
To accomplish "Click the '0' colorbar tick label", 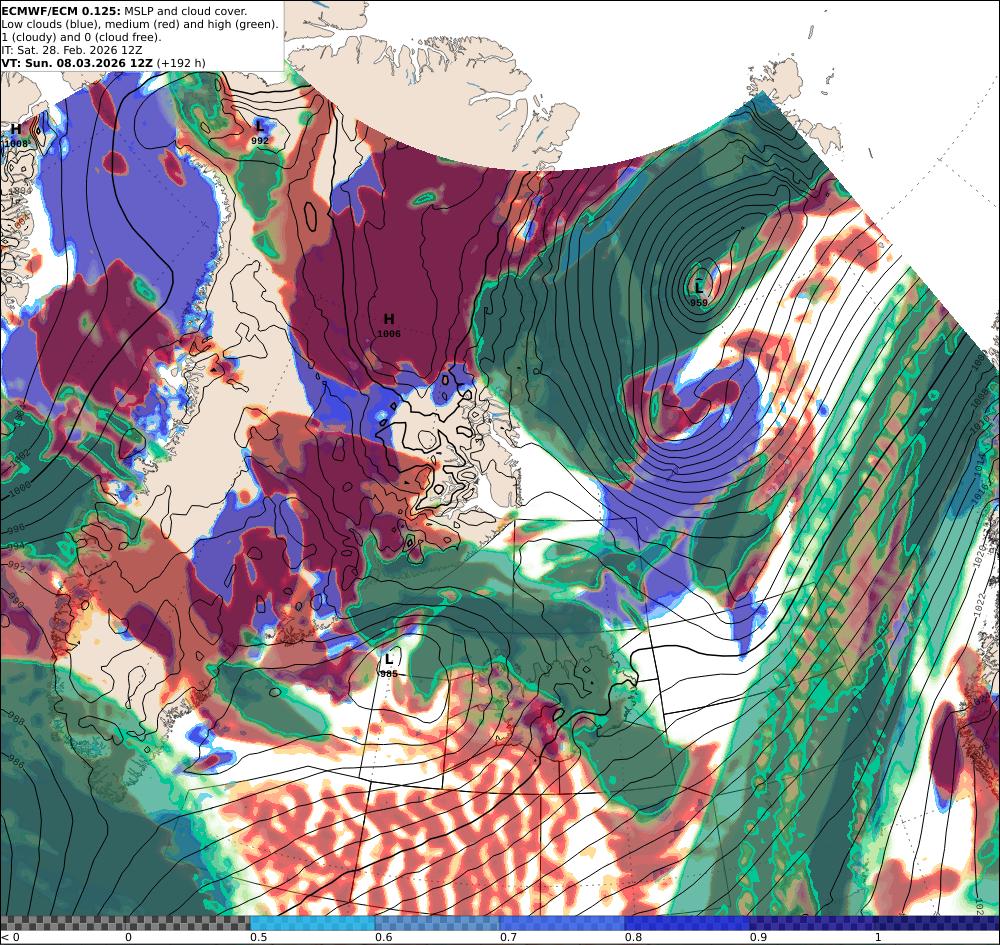I will point(128,937).
